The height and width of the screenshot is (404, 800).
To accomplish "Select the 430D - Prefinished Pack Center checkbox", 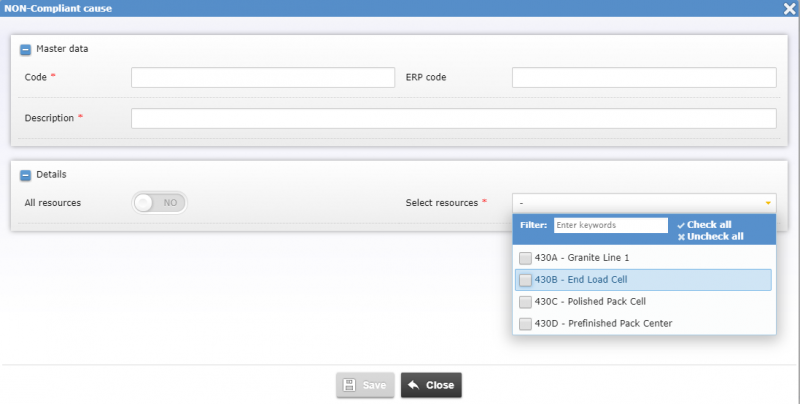I will pos(526,323).
